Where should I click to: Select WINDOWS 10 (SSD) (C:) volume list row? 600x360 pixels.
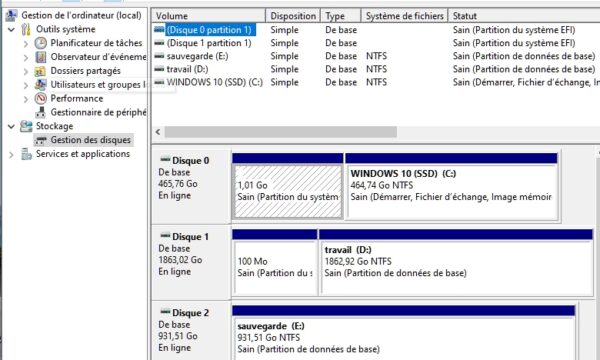pyautogui.click(x=215, y=82)
